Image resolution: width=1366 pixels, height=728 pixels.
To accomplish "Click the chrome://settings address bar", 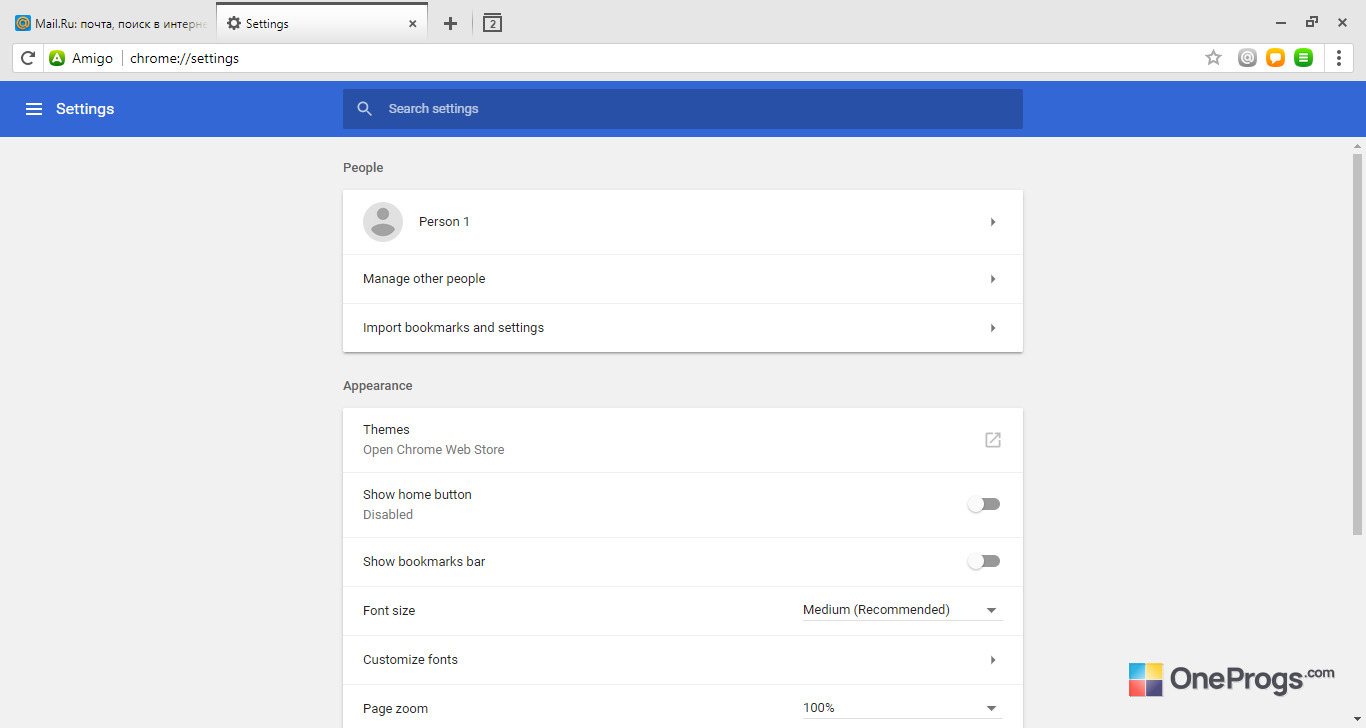I will point(660,58).
